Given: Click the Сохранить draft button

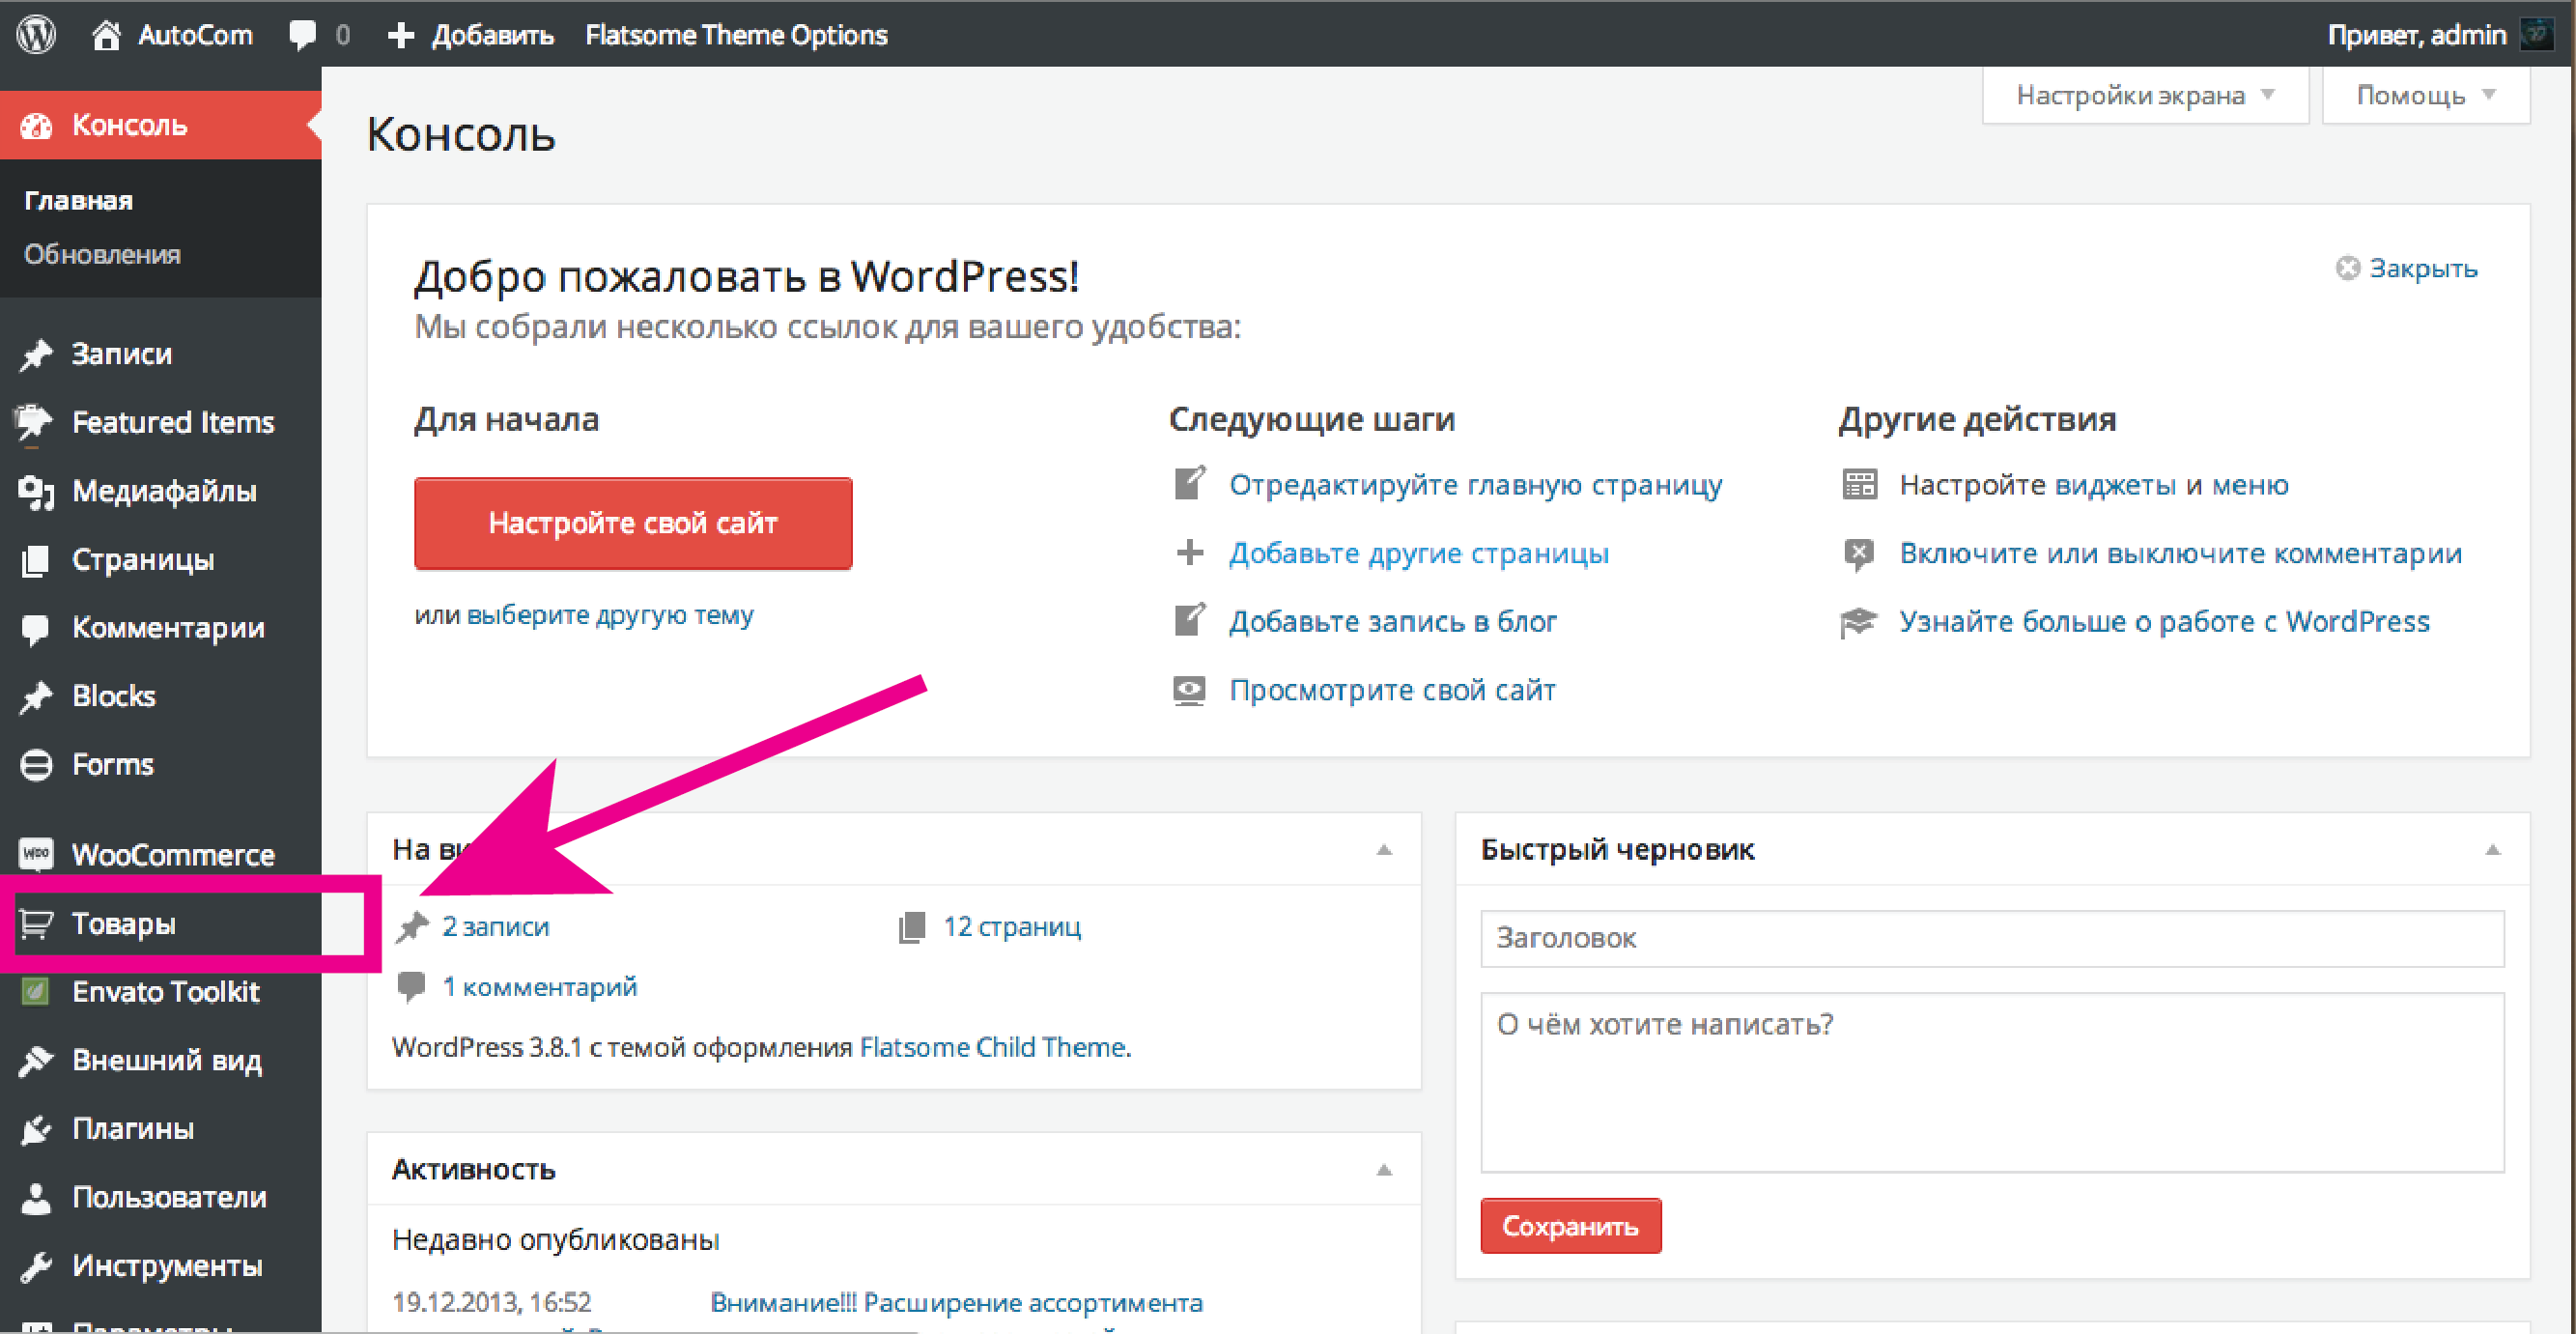Looking at the screenshot, I should pos(1571,1226).
